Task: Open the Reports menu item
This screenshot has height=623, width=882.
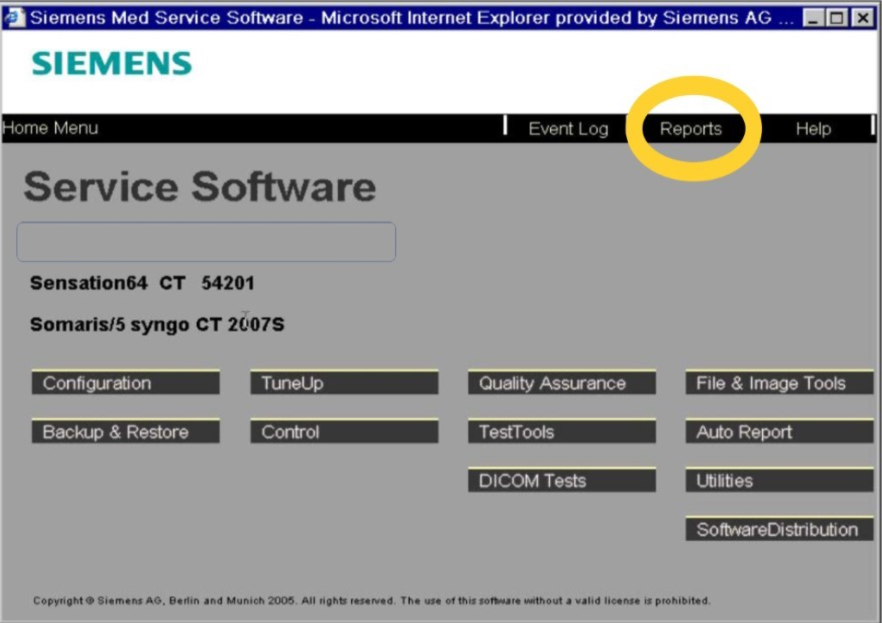Action: [690, 129]
